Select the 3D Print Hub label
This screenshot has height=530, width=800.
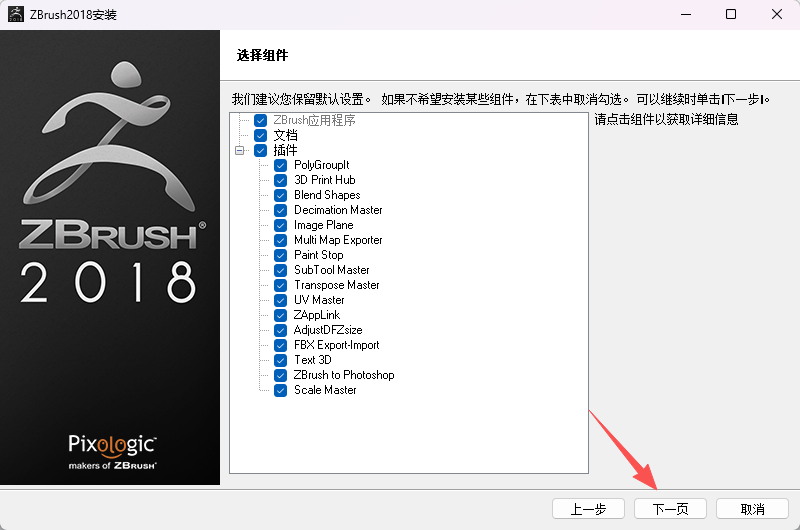pos(324,180)
